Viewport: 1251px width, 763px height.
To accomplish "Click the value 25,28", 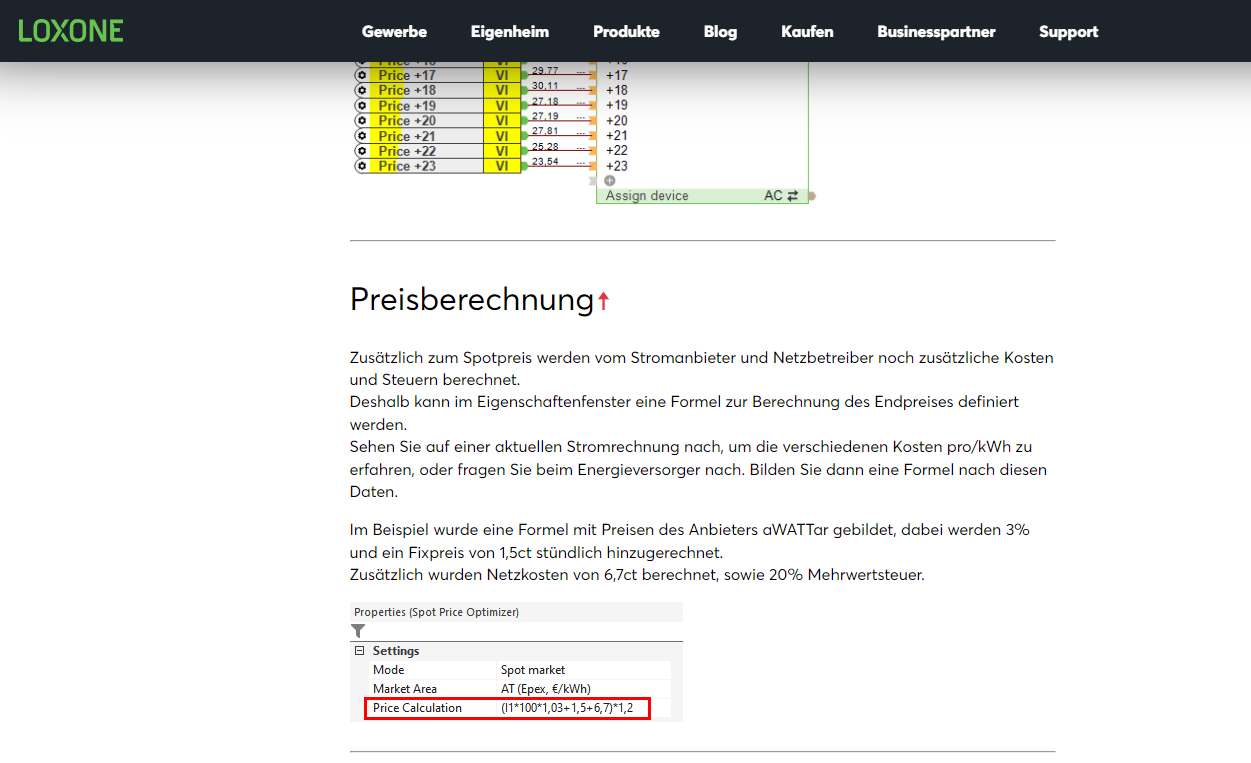I will click(x=545, y=146).
